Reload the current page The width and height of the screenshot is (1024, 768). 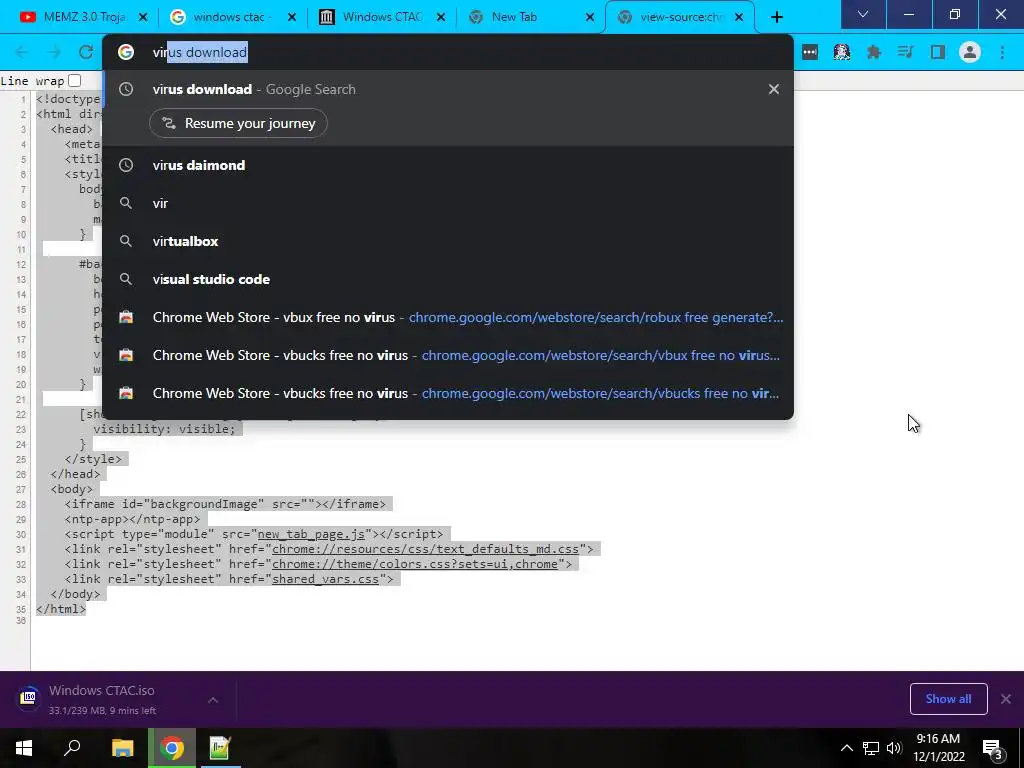coord(86,52)
